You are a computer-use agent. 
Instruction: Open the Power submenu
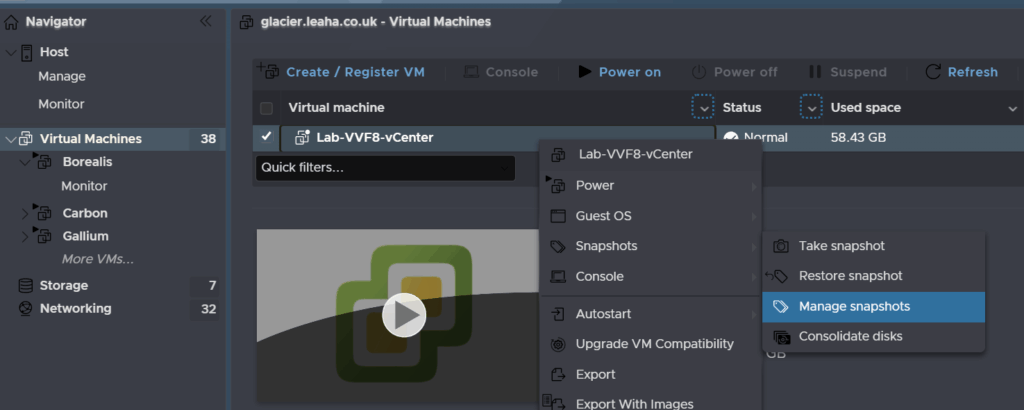(650, 186)
